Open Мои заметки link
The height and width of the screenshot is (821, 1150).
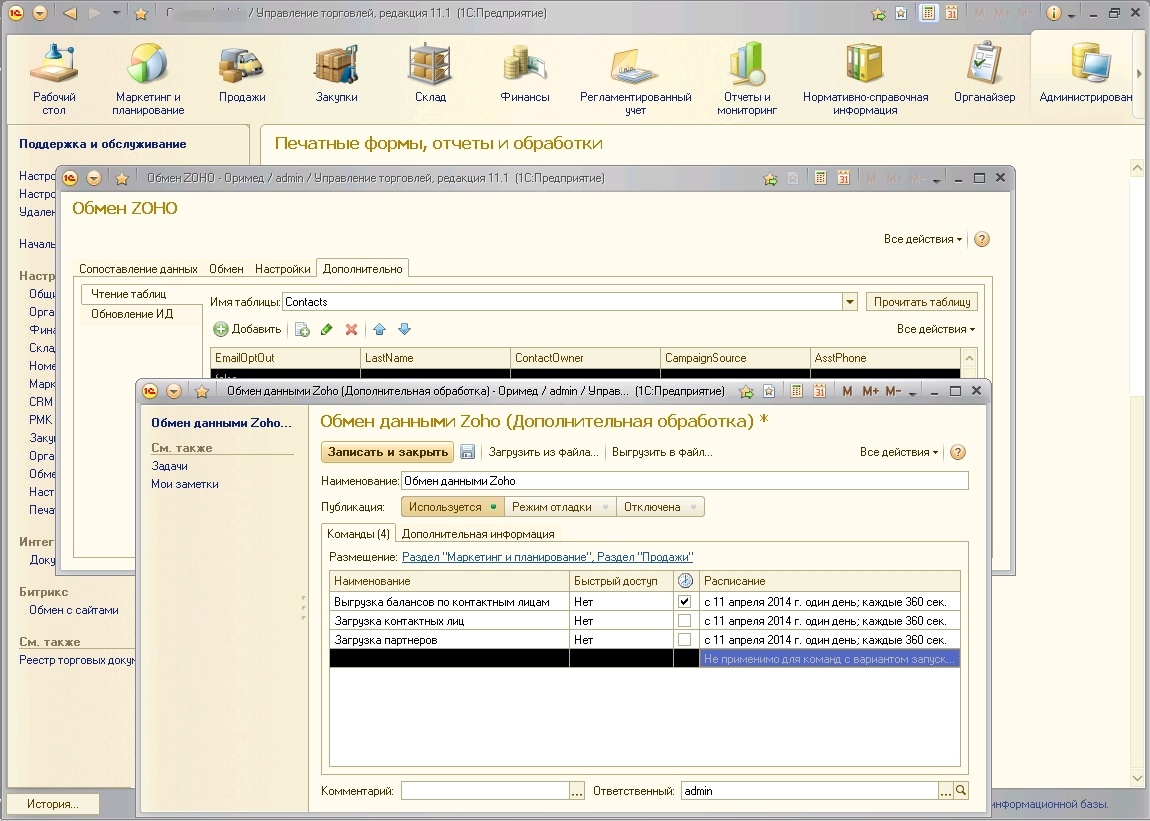(x=185, y=484)
